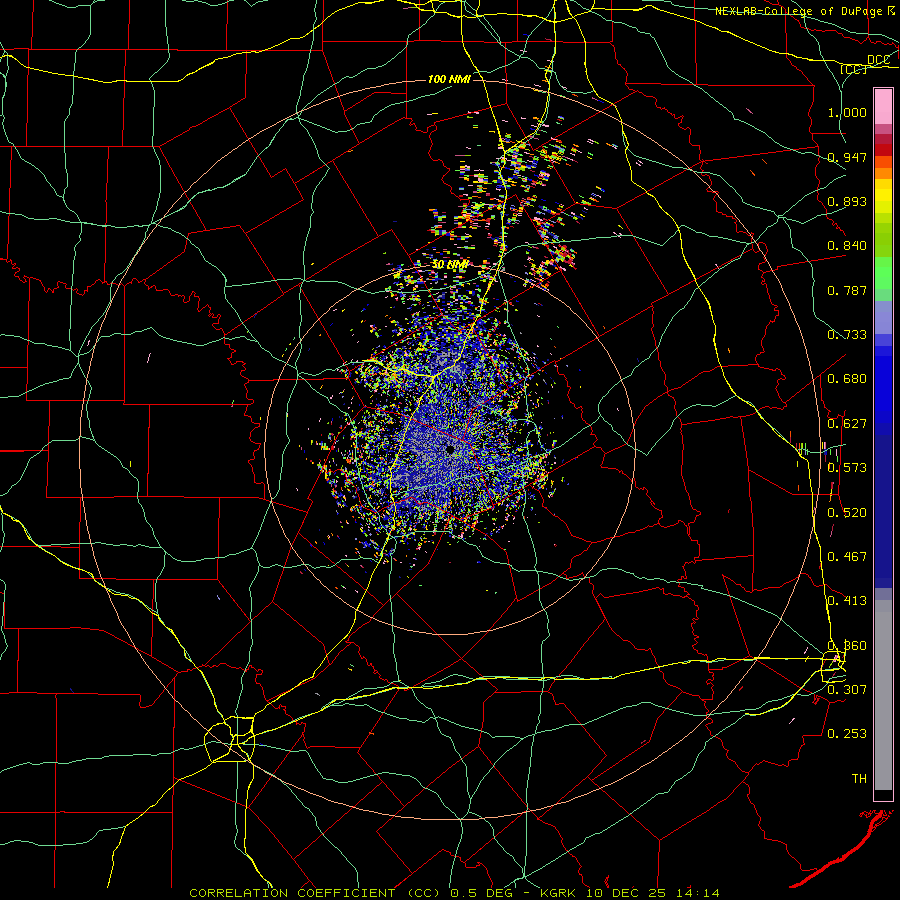Screen dimensions: 900x900
Task: Click the 0.787 color scale value
Action: [x=847, y=290]
